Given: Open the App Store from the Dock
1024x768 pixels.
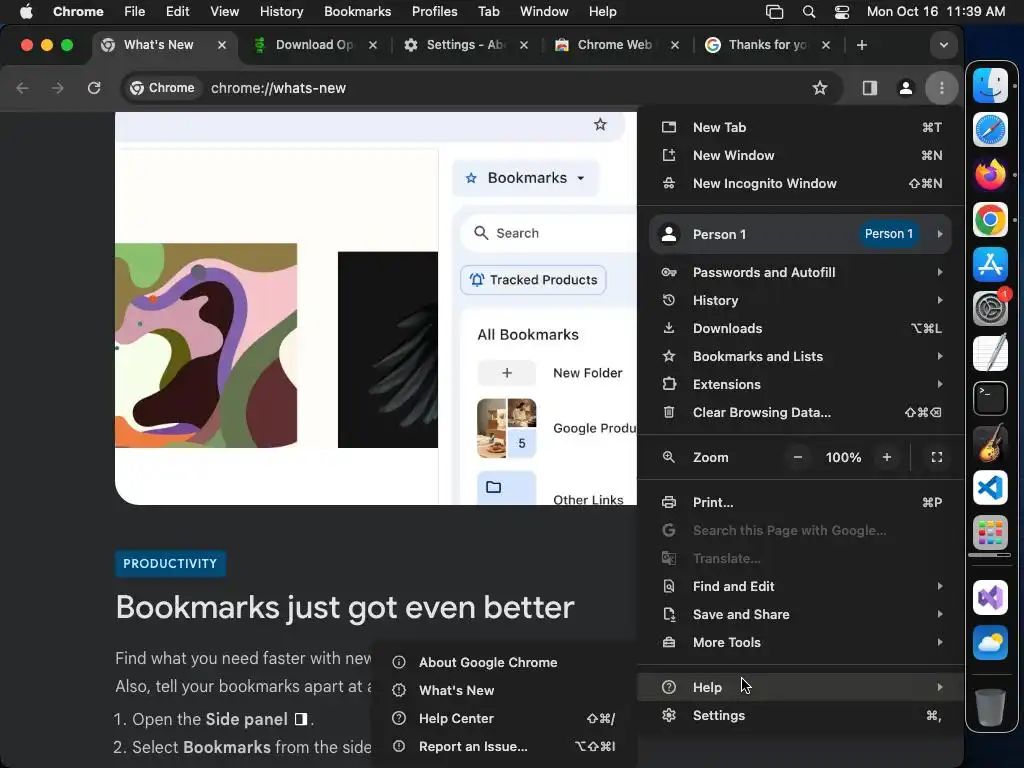Looking at the screenshot, I should (990, 264).
